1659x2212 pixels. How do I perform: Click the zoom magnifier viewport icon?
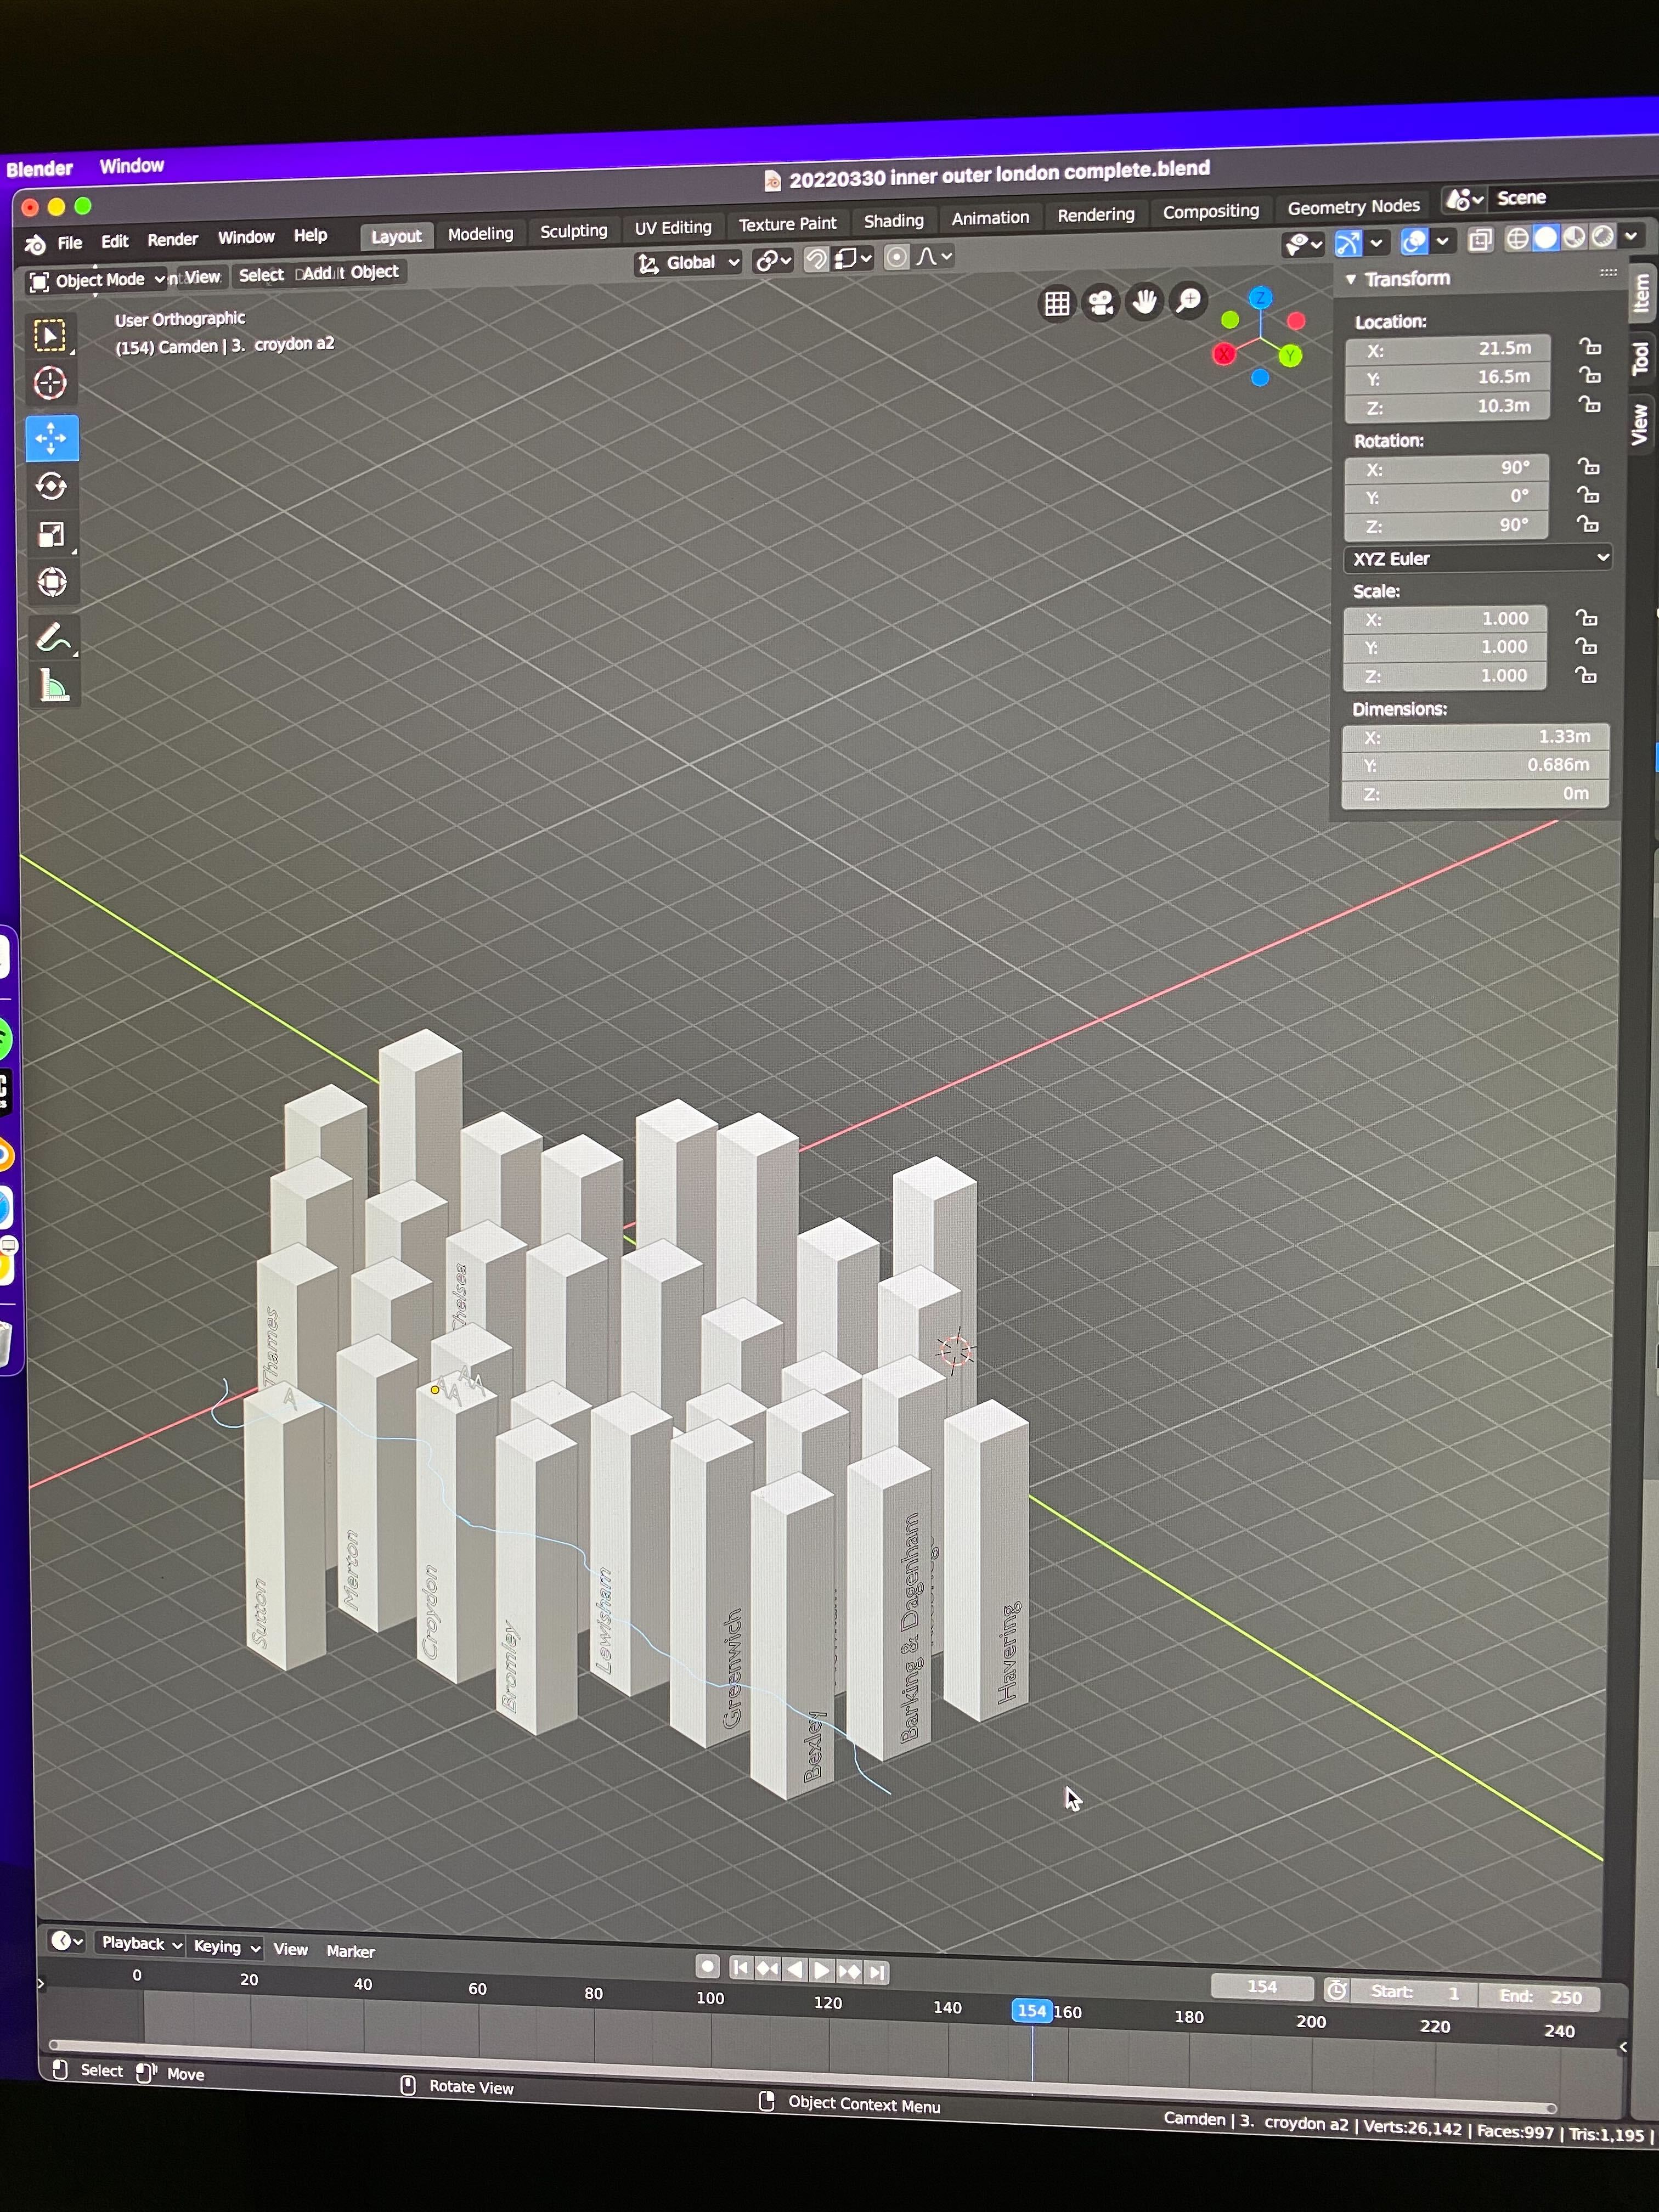[1189, 300]
